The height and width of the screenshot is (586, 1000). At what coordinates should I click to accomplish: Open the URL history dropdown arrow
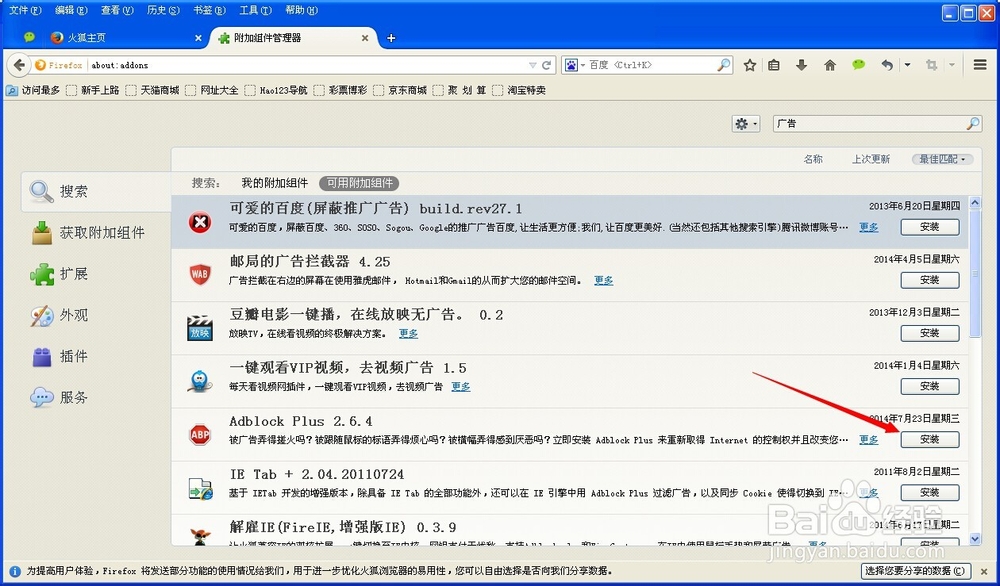532,65
